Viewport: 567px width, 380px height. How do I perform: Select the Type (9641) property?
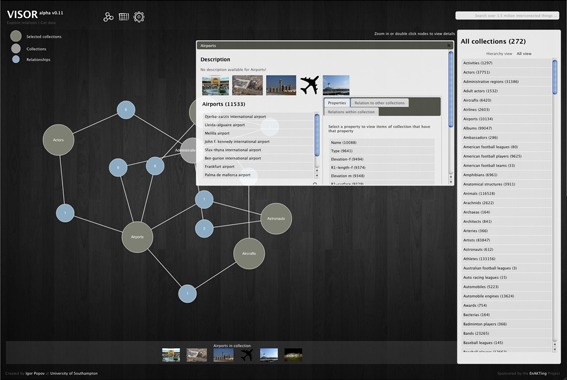[x=381, y=151]
